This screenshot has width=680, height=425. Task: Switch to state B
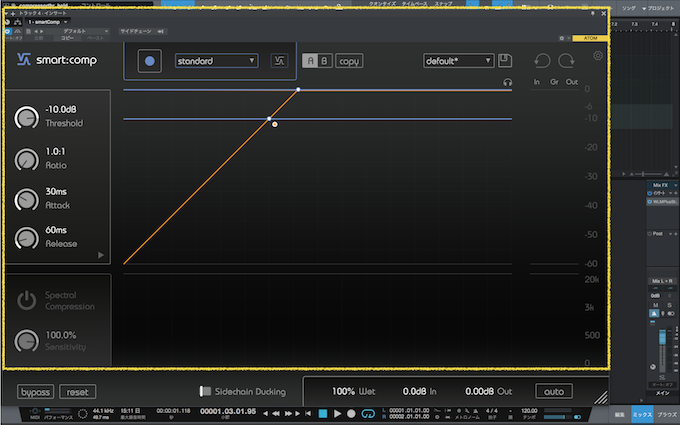[x=325, y=61]
